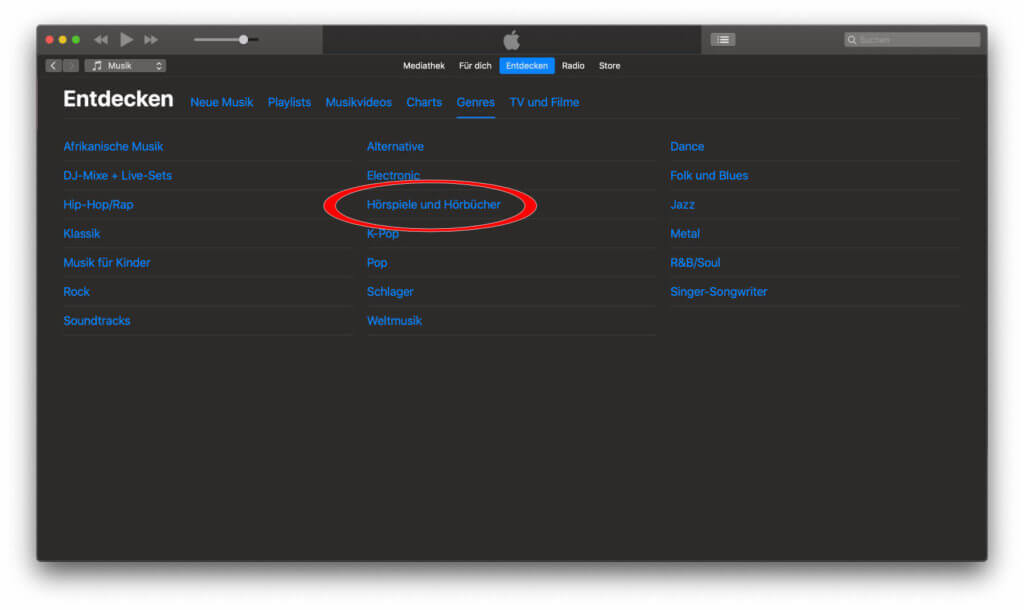Switch to the Mediathek tab

[424, 66]
